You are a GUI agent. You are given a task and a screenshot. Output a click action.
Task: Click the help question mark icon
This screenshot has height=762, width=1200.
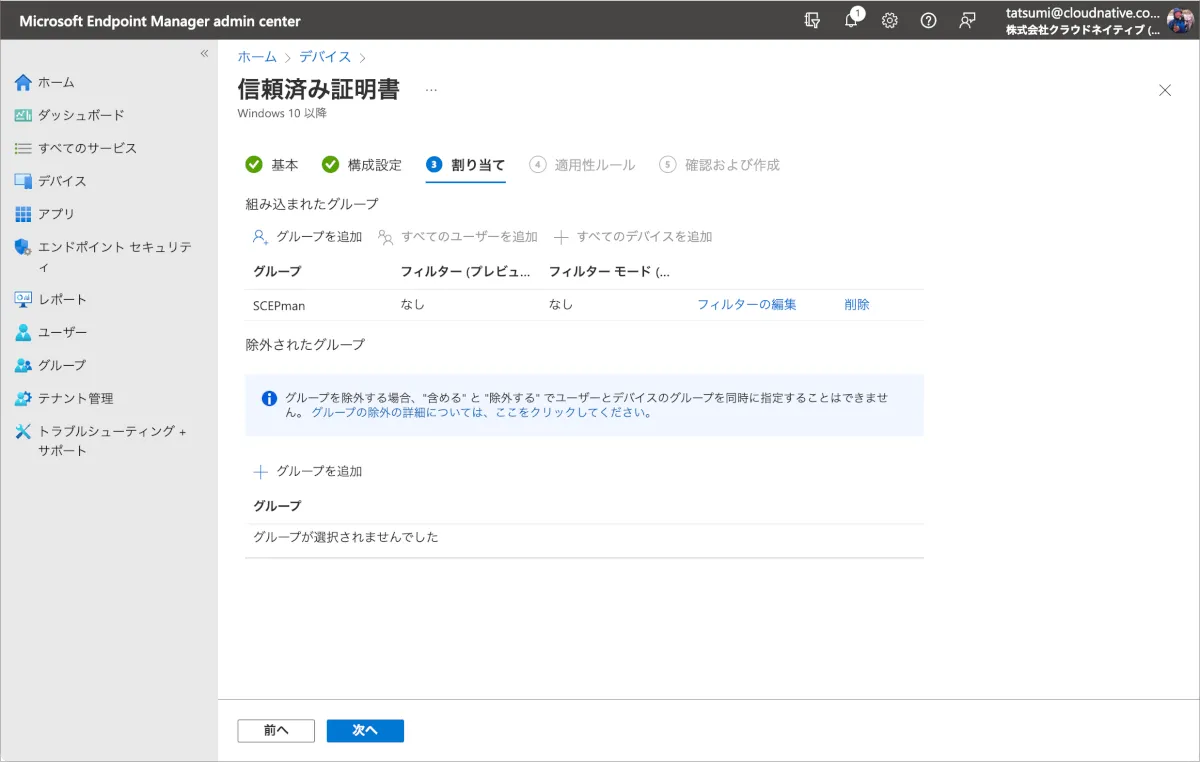pyautogui.click(x=928, y=21)
